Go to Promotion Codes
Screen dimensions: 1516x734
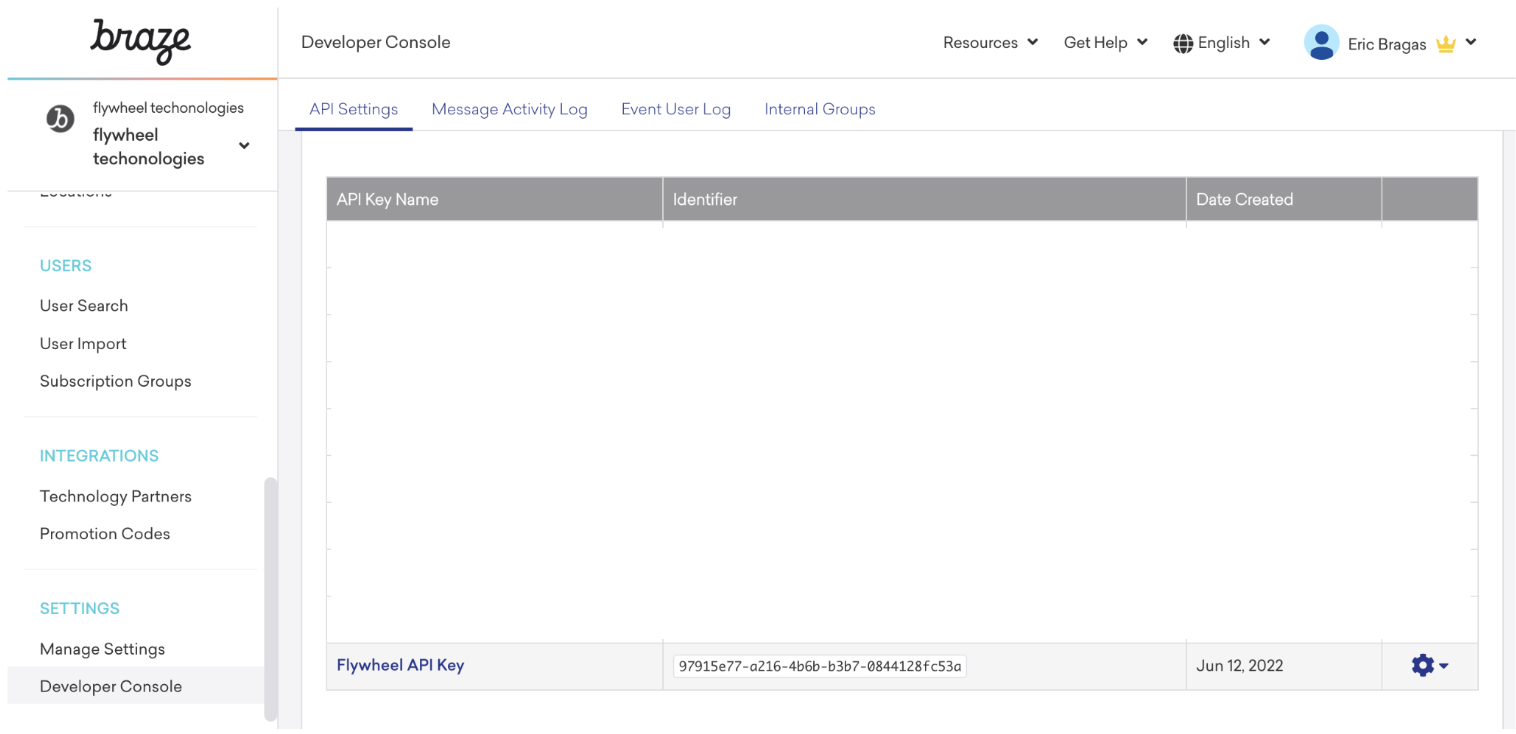pos(105,534)
